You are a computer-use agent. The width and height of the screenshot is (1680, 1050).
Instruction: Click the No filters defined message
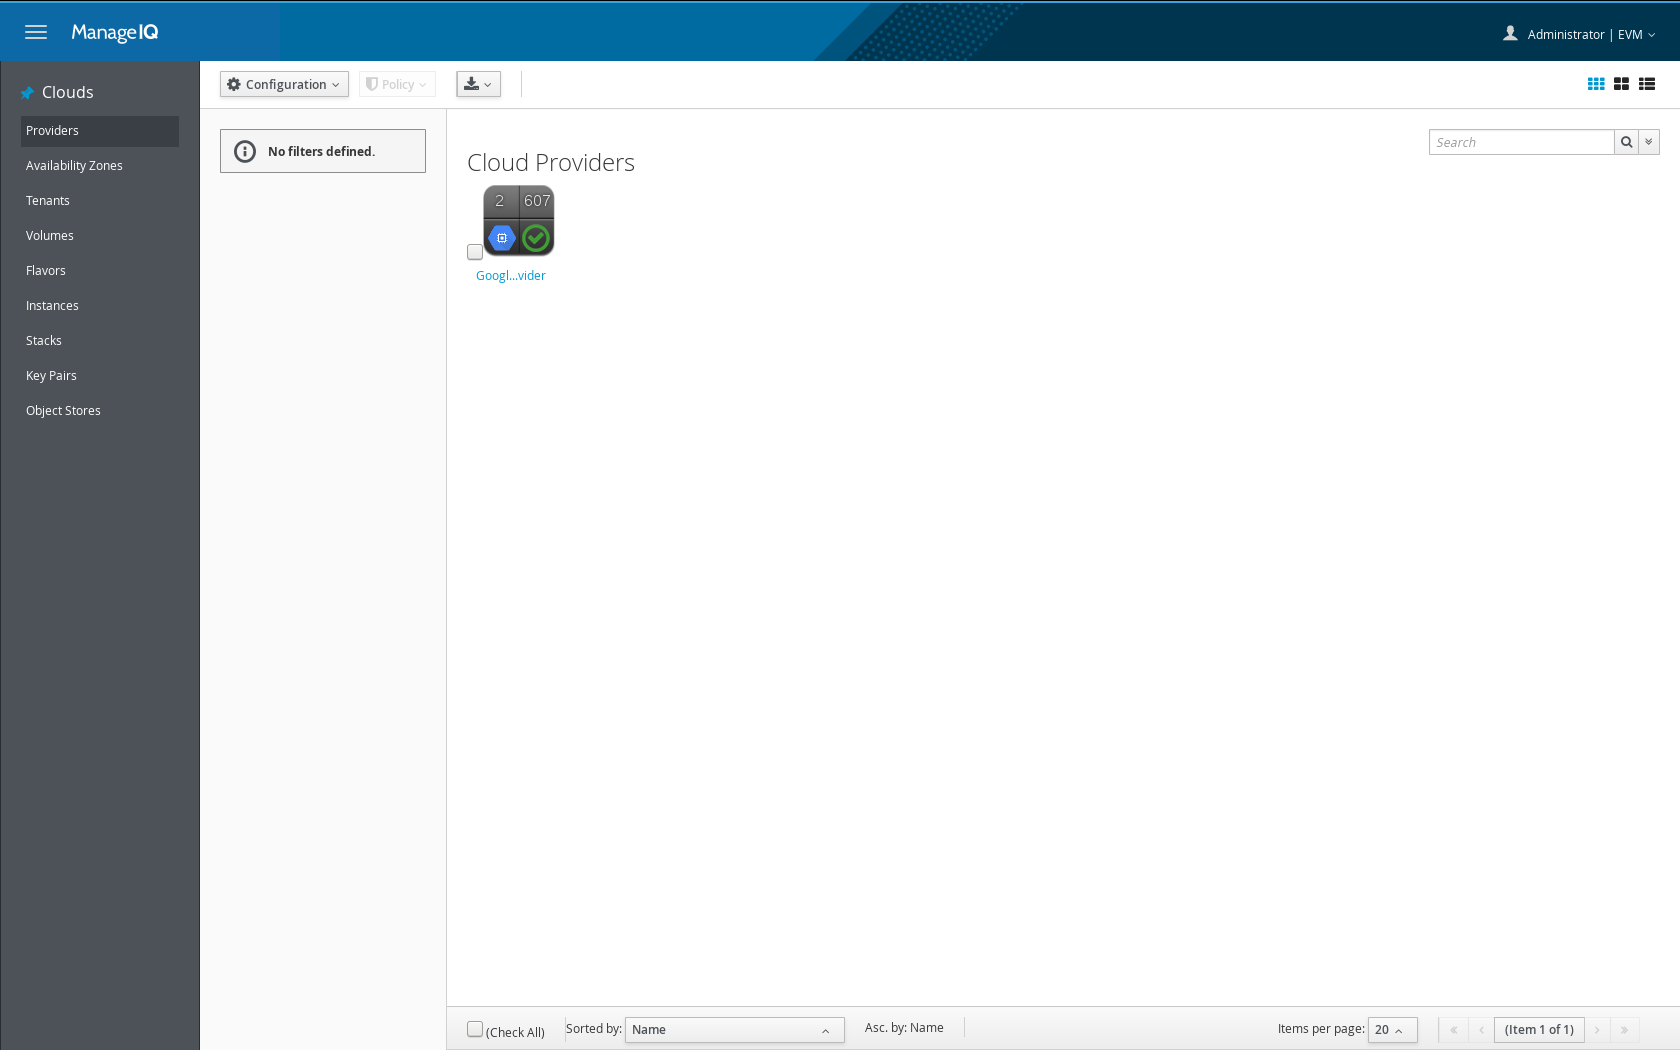(x=321, y=152)
